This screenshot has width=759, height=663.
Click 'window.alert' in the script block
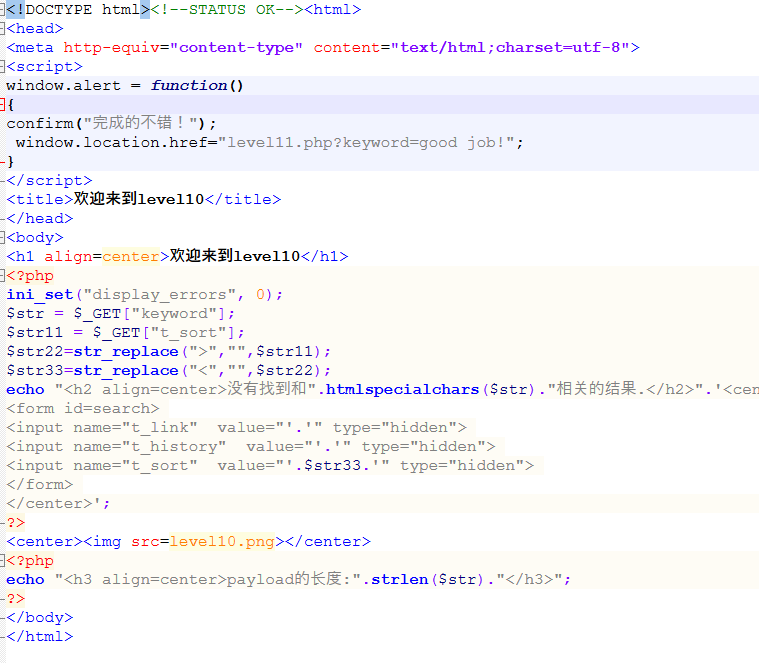[x=63, y=86]
